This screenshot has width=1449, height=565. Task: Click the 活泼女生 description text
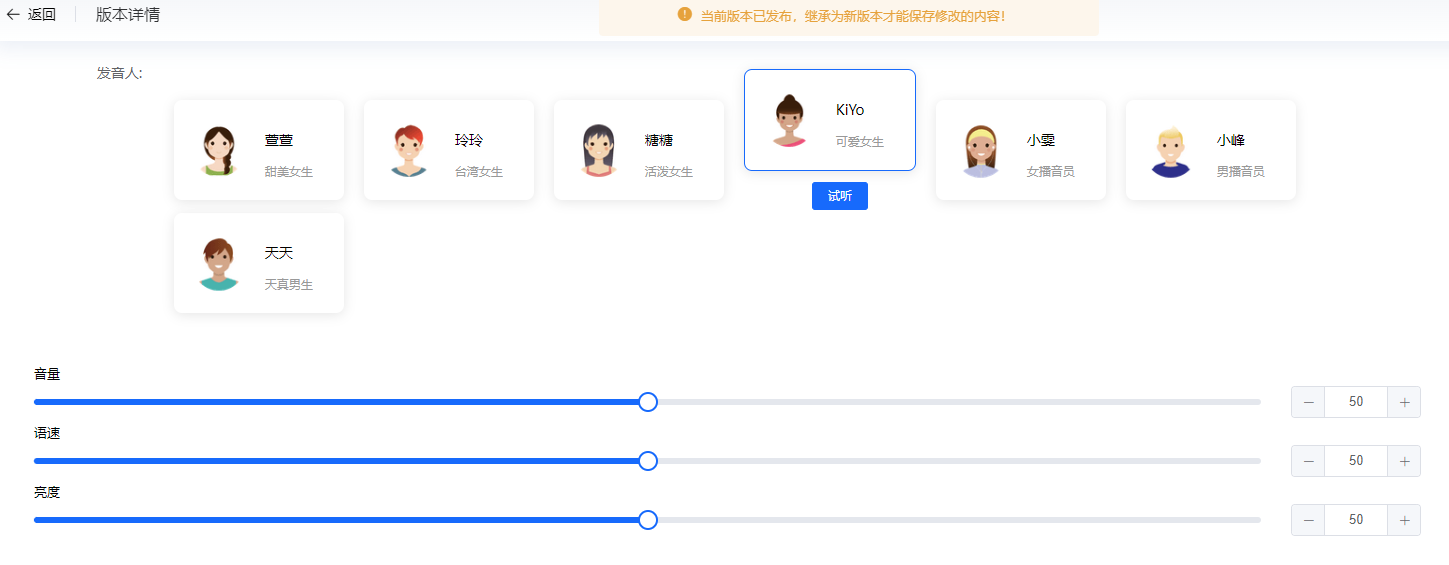pyautogui.click(x=669, y=172)
